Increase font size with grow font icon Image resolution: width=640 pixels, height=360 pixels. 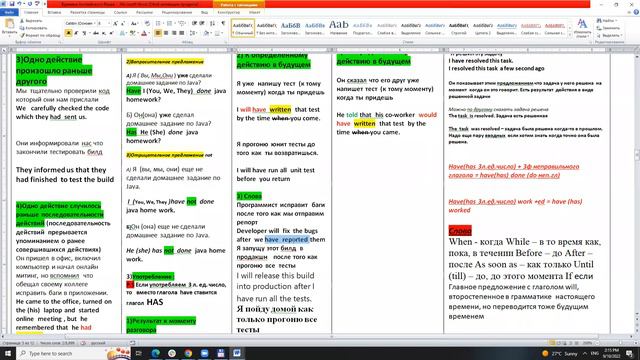(116, 24)
